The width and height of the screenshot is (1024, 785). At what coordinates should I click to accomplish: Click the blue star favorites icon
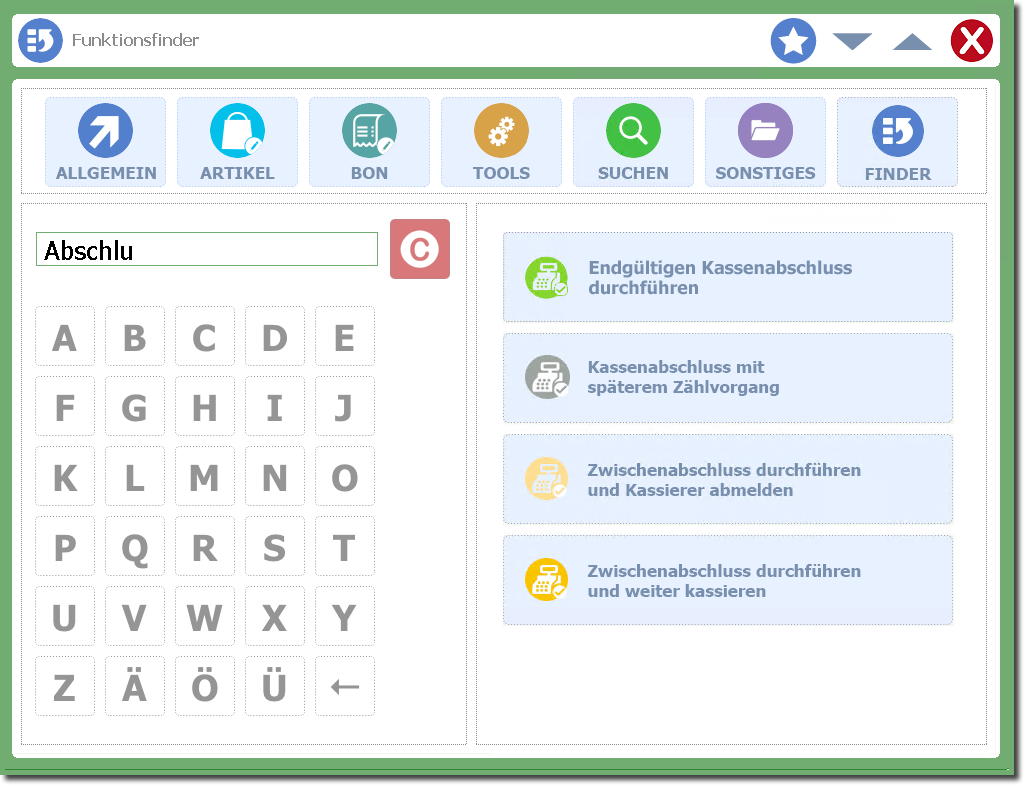(793, 41)
